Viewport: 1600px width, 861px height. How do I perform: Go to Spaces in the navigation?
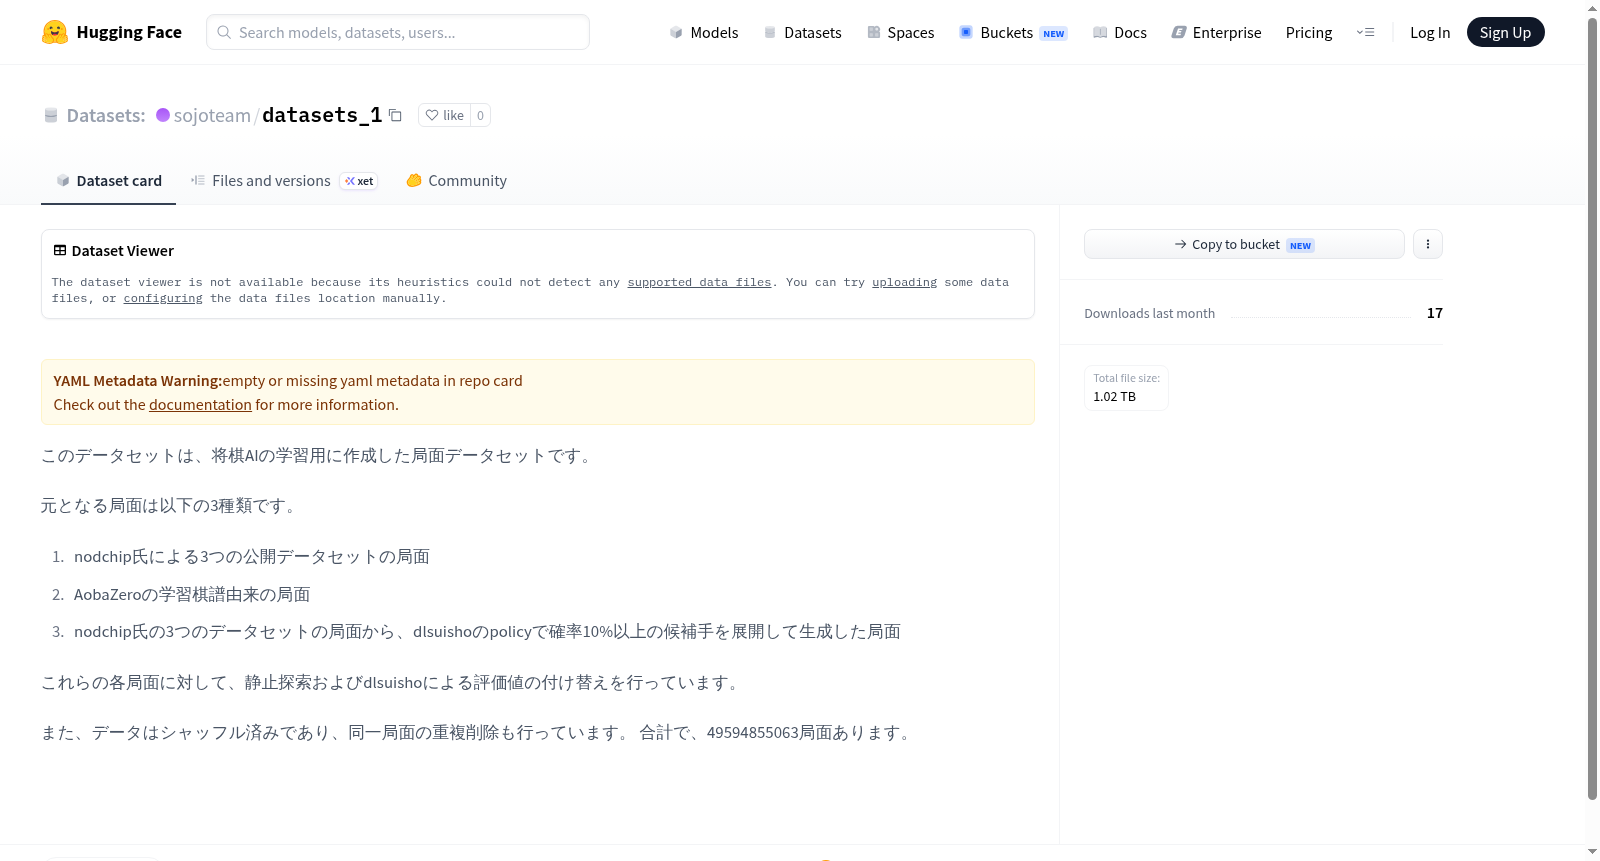(x=900, y=32)
